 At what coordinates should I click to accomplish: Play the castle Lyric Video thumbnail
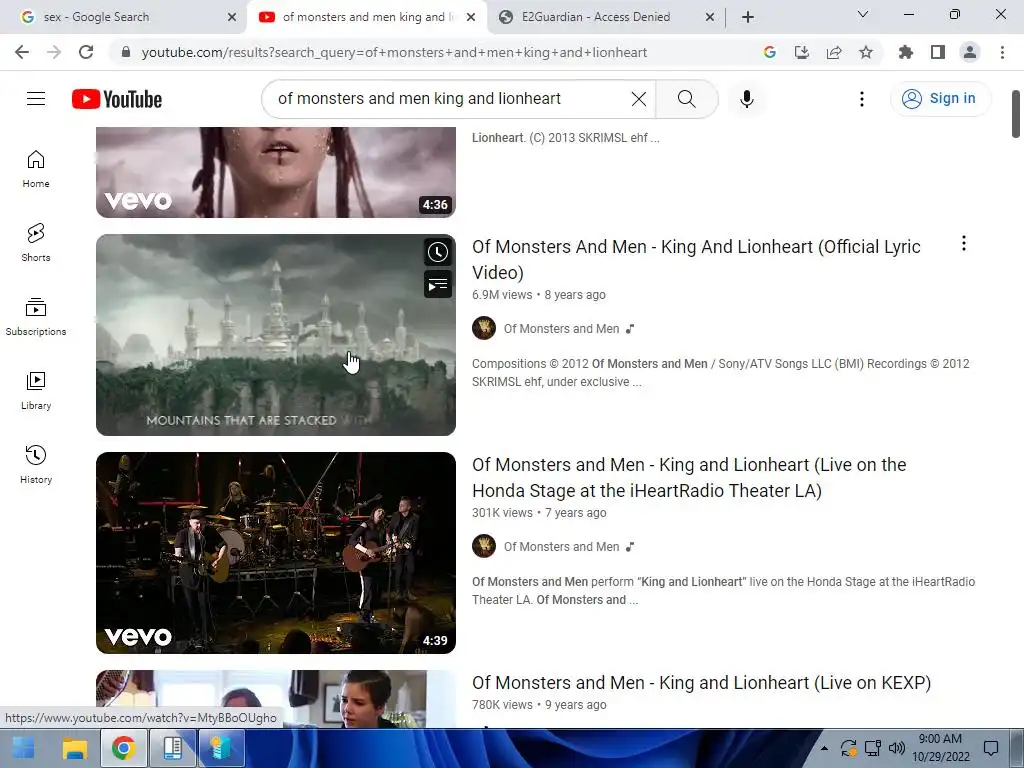pyautogui.click(x=276, y=335)
